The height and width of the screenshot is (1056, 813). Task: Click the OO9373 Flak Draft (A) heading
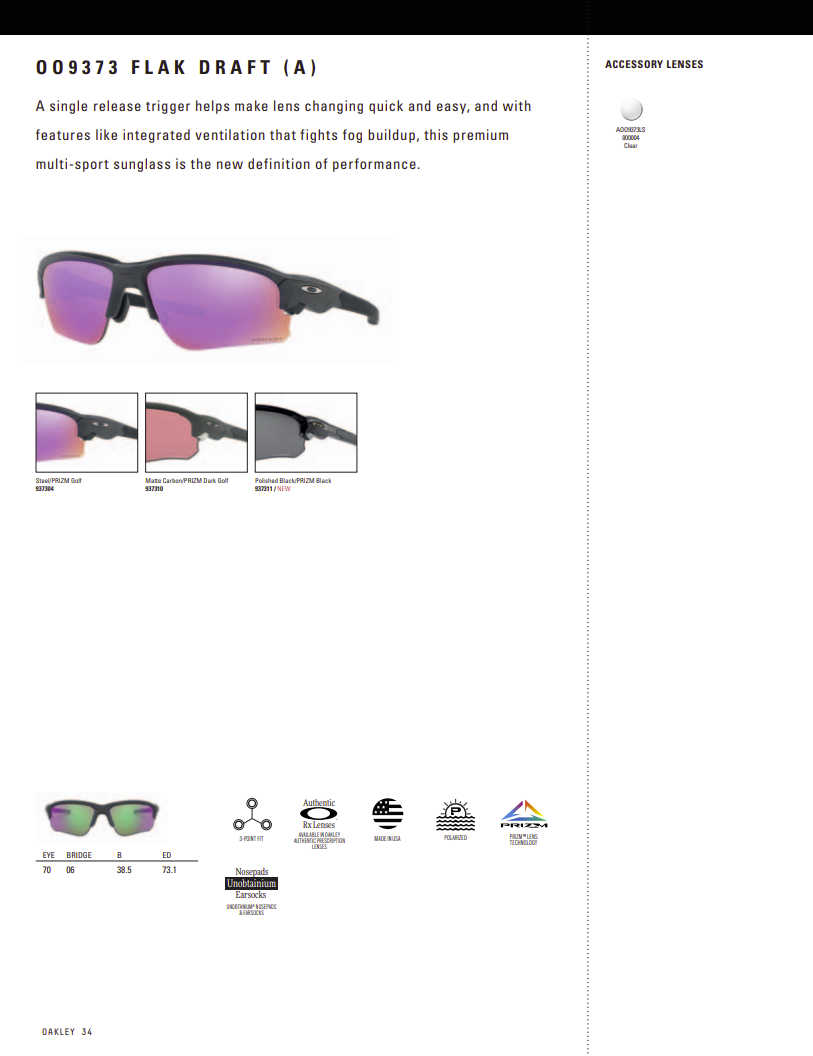point(176,67)
